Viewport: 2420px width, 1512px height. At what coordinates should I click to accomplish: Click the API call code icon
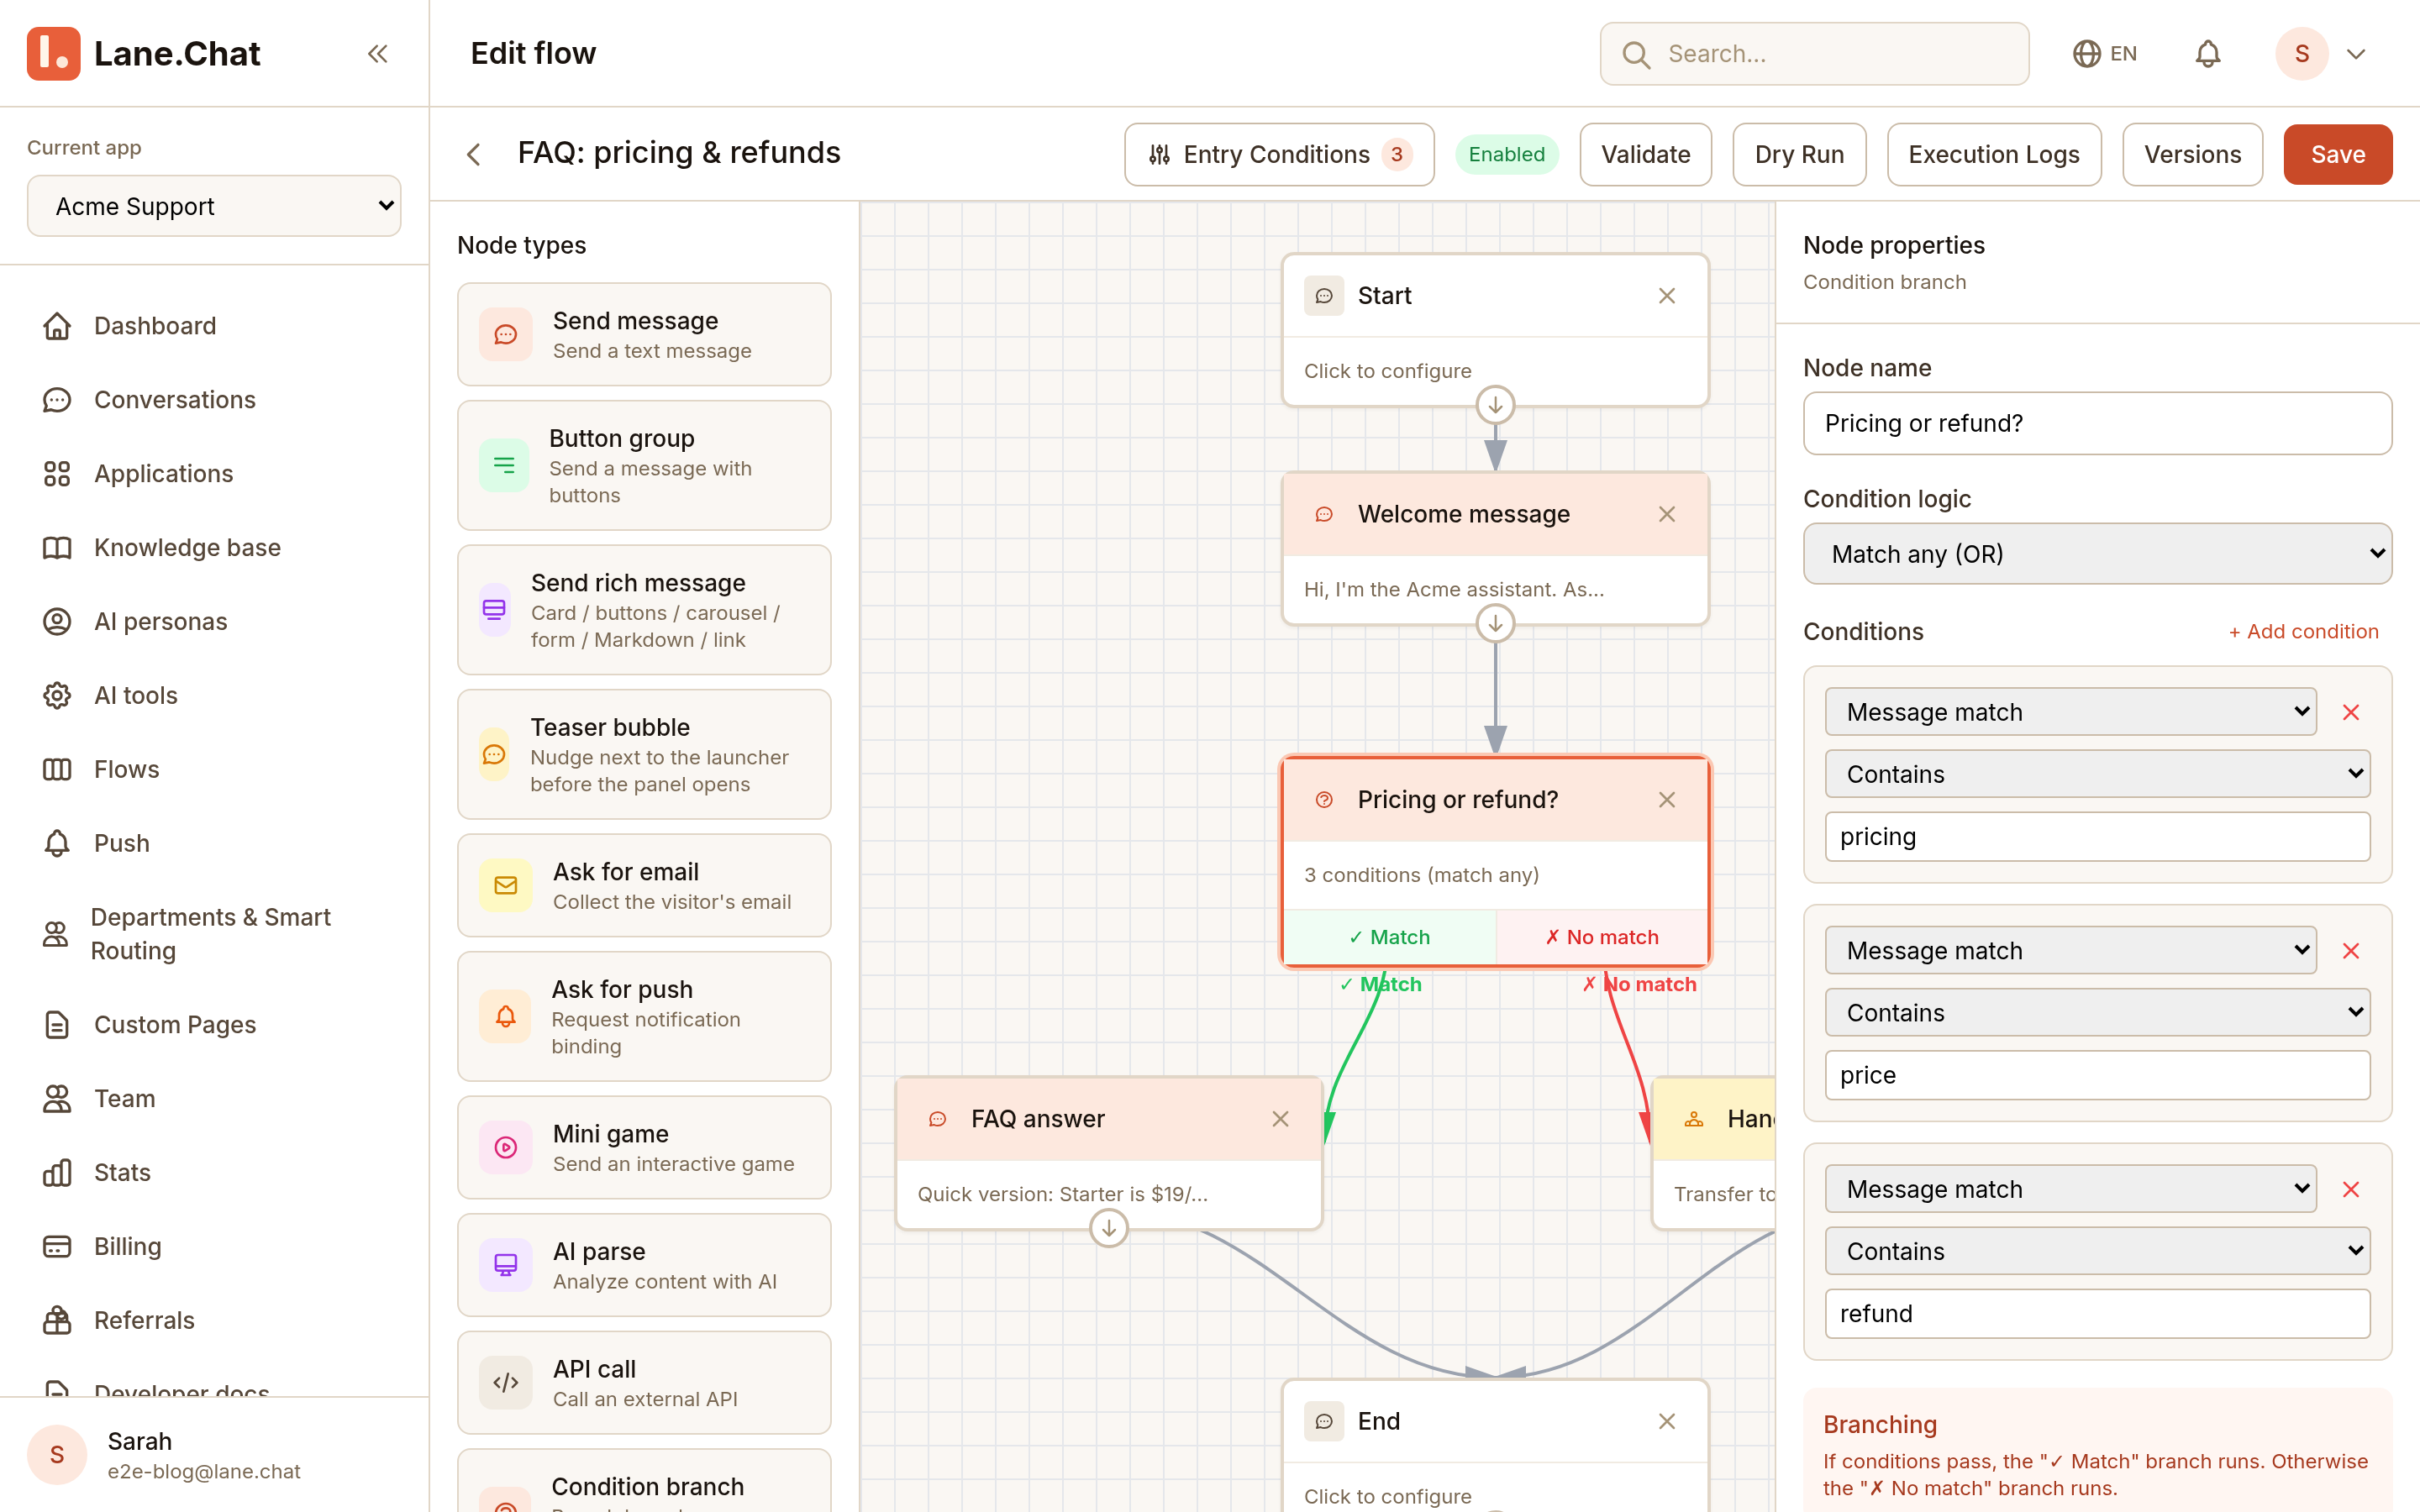coord(506,1383)
